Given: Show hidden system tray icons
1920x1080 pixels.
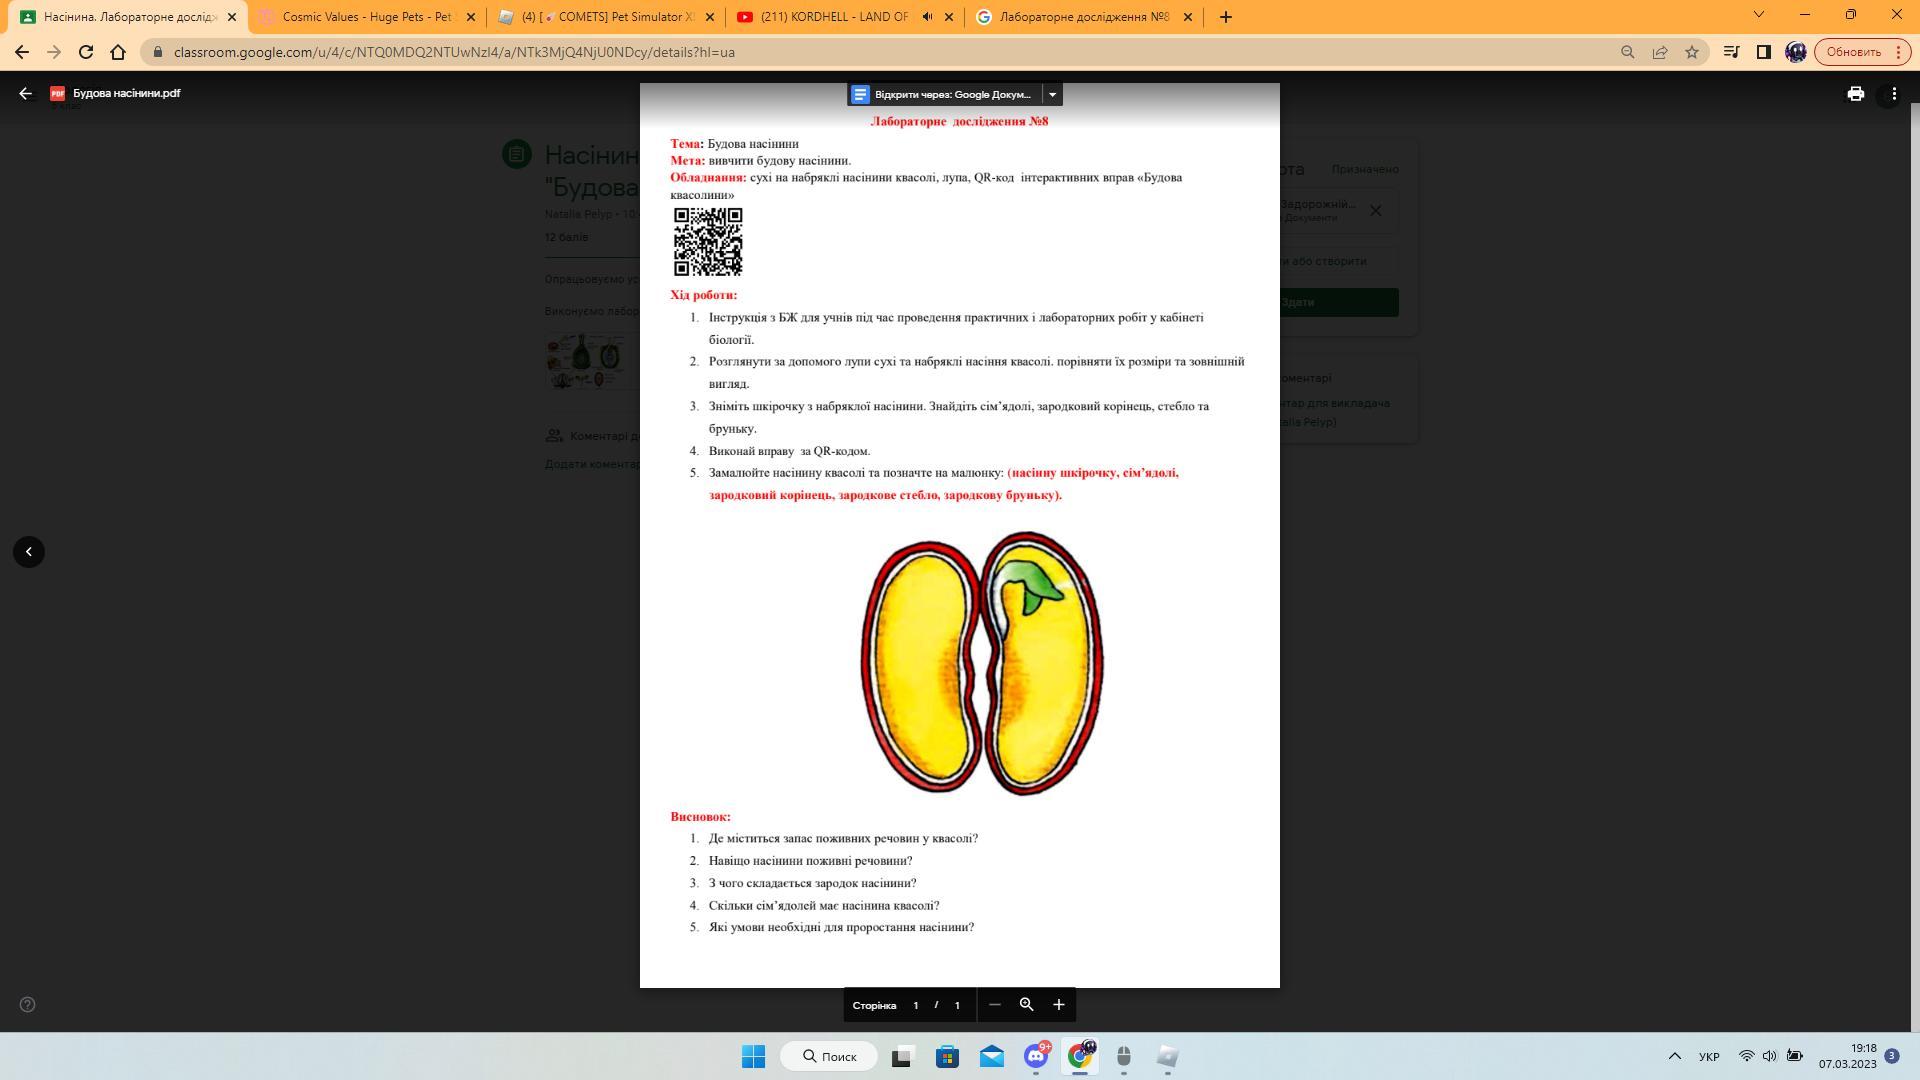Looking at the screenshot, I should 1674,1057.
